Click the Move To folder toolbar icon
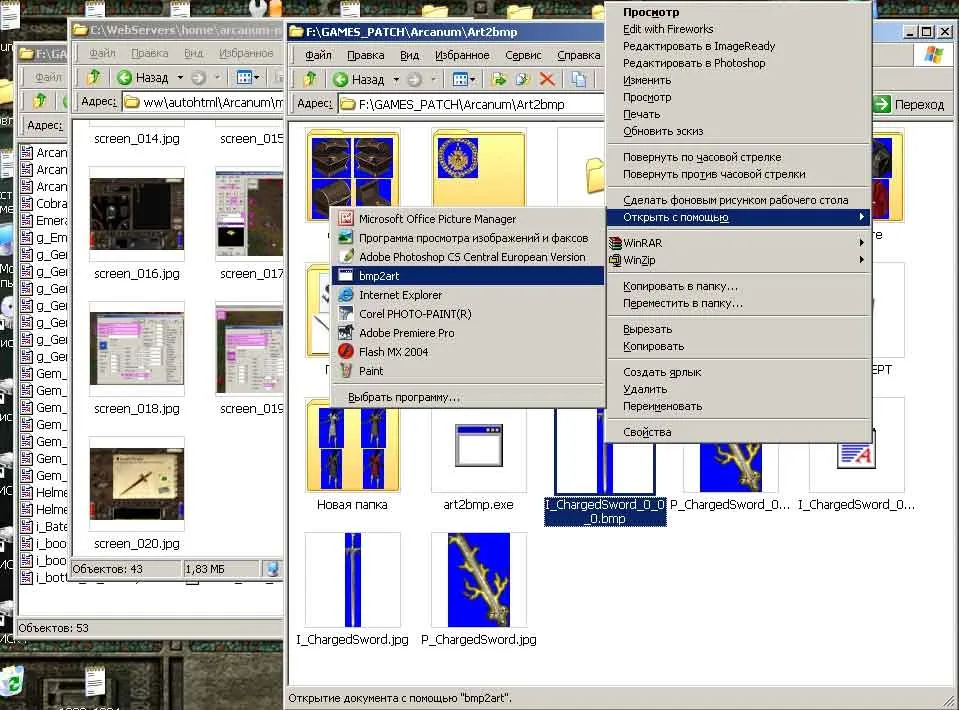Viewport: 959px width, 710px height. tap(500, 79)
